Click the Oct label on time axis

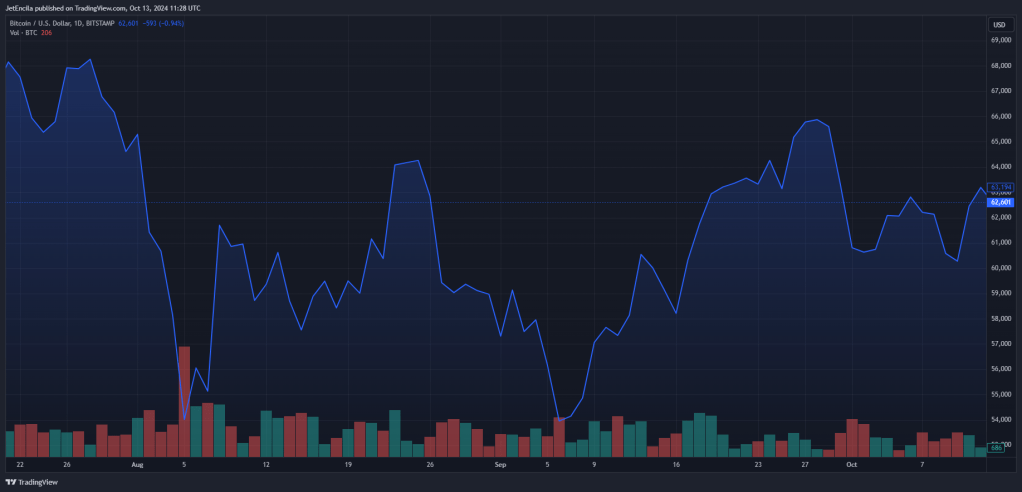coord(851,465)
